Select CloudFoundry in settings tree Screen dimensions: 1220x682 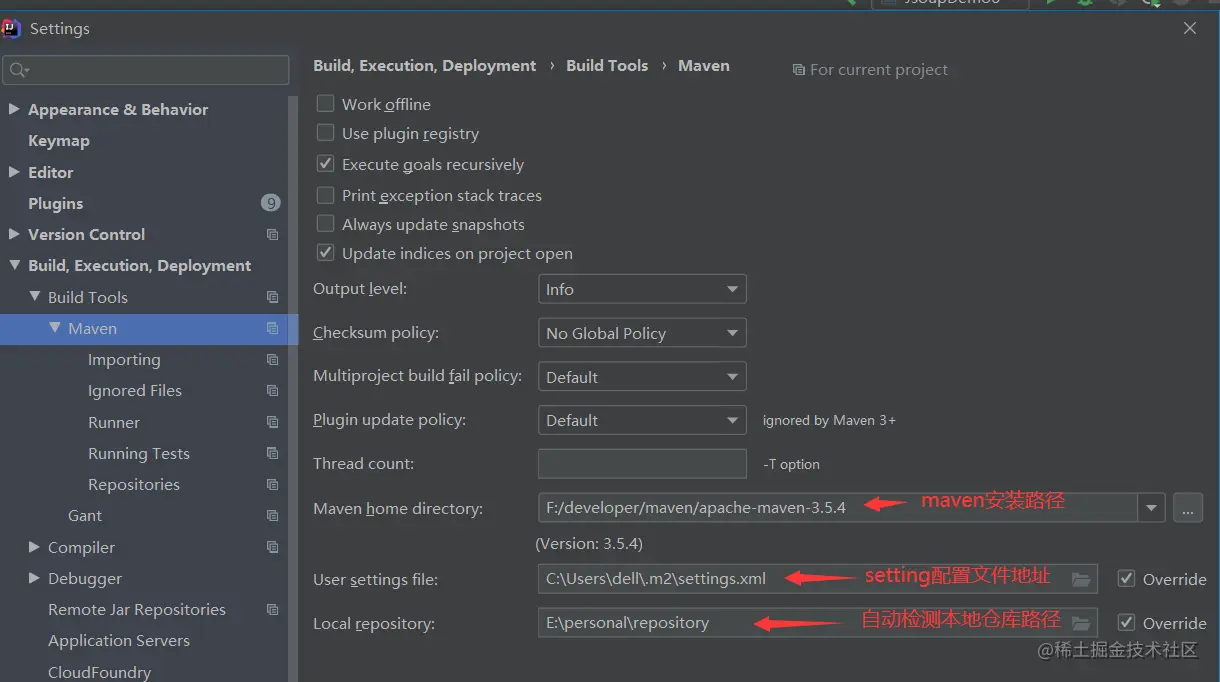pos(100,672)
